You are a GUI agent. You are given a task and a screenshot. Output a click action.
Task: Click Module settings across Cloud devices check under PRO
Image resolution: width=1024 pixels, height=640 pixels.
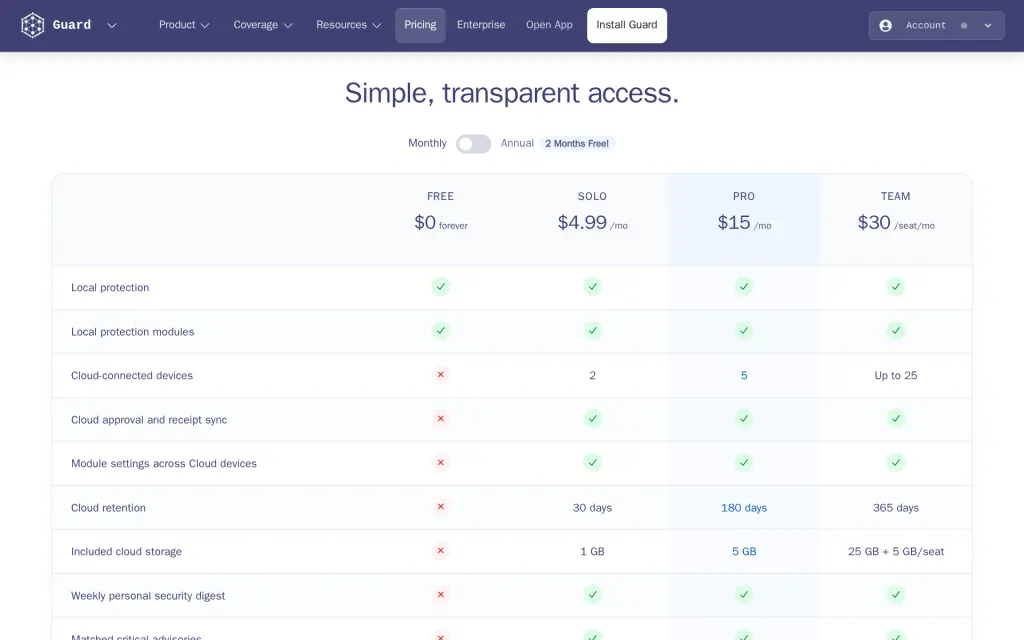pos(744,463)
